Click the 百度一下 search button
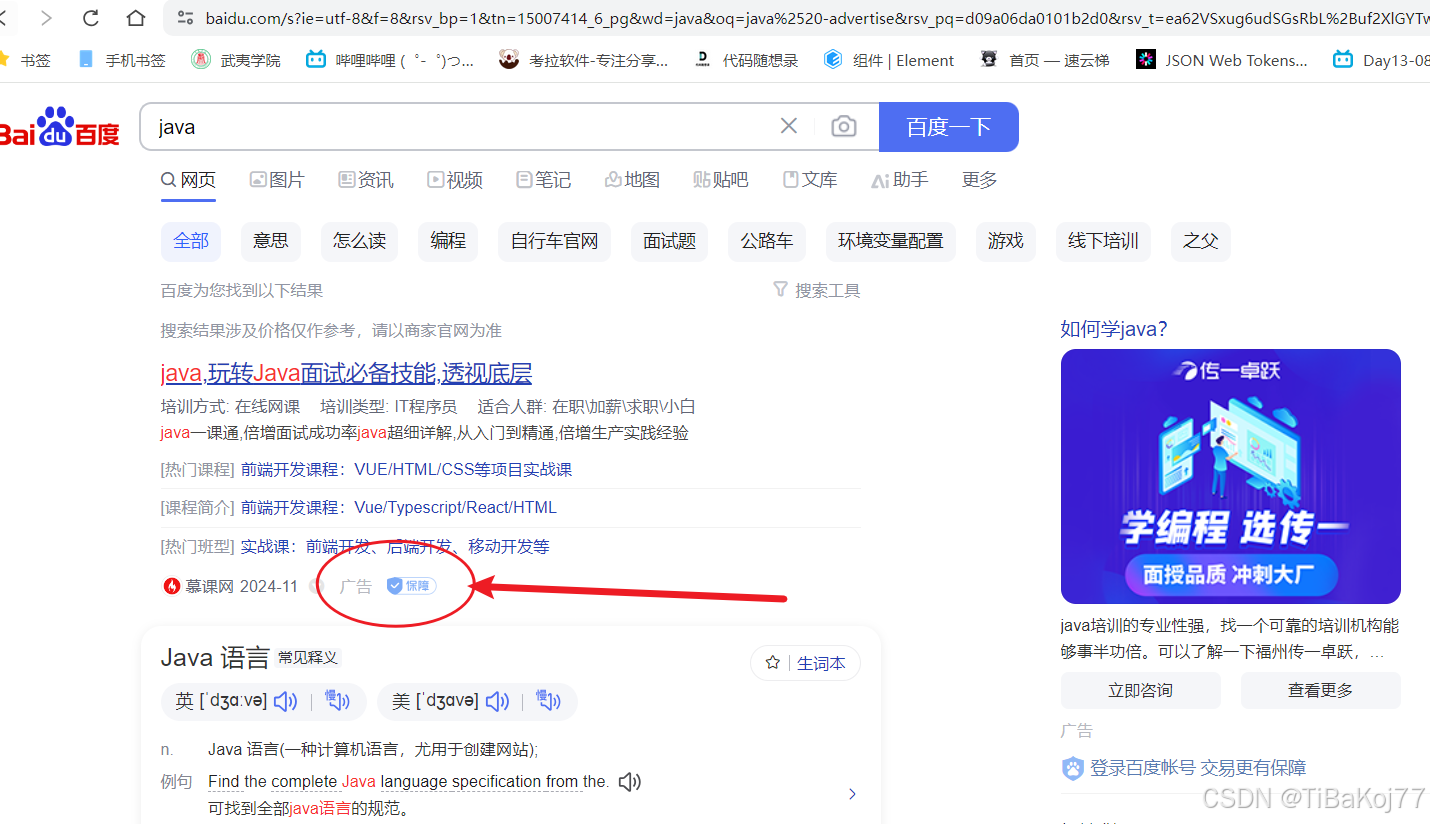 coord(949,127)
